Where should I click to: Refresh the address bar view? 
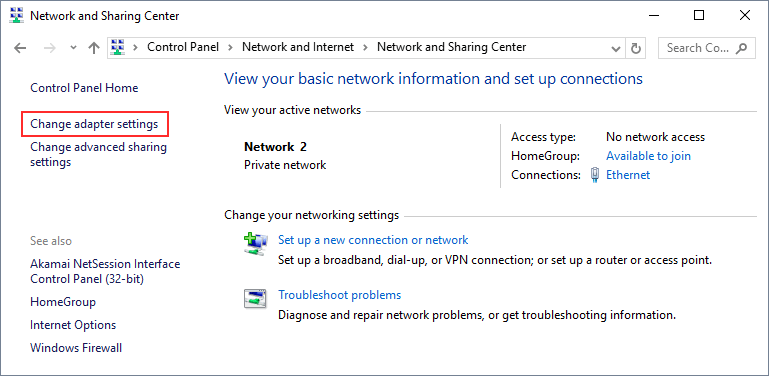[x=636, y=48]
